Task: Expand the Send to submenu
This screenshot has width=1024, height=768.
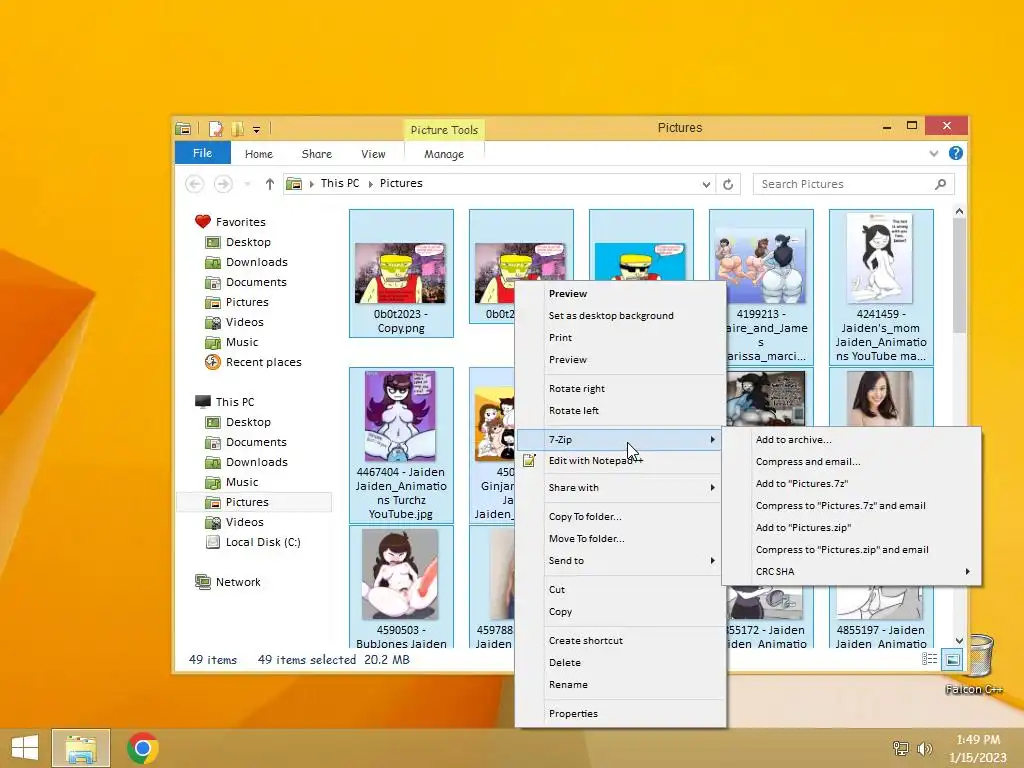Action: 621,561
